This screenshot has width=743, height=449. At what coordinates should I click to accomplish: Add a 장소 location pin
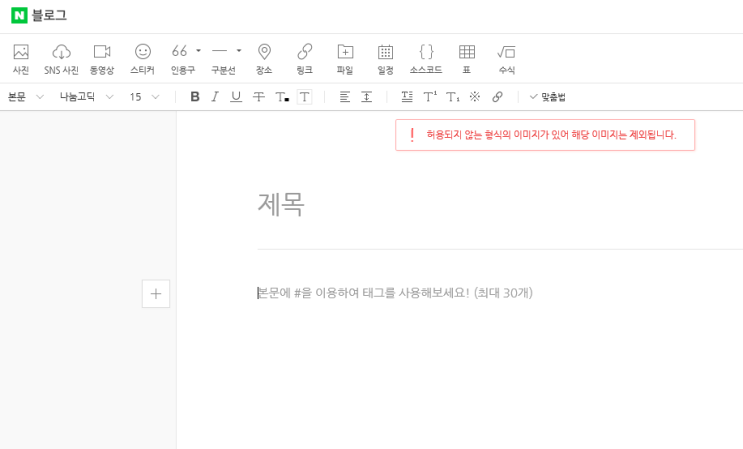pos(264,59)
